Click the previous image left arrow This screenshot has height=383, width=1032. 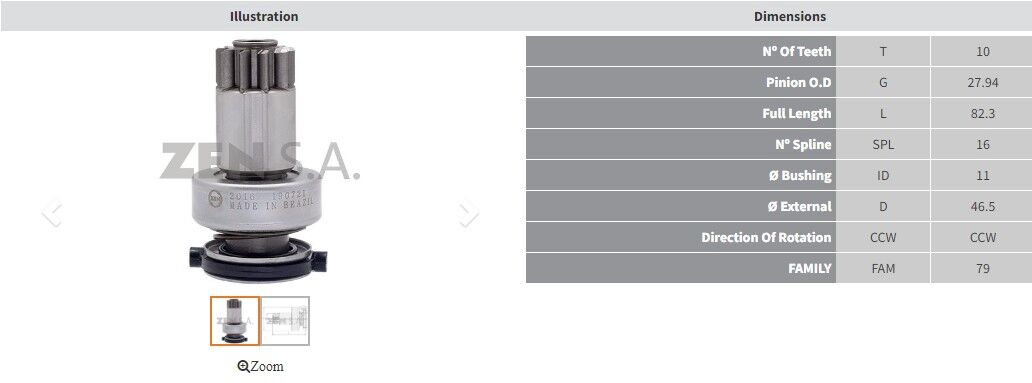coord(52,213)
